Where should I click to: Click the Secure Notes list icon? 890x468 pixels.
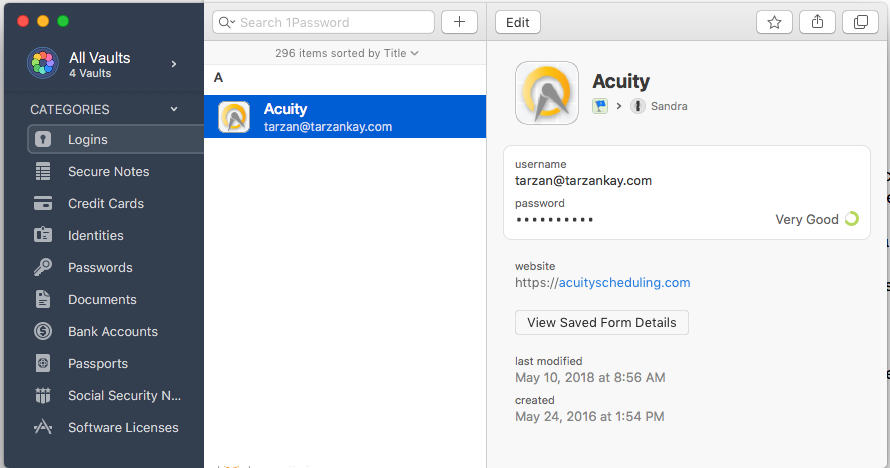click(x=43, y=171)
